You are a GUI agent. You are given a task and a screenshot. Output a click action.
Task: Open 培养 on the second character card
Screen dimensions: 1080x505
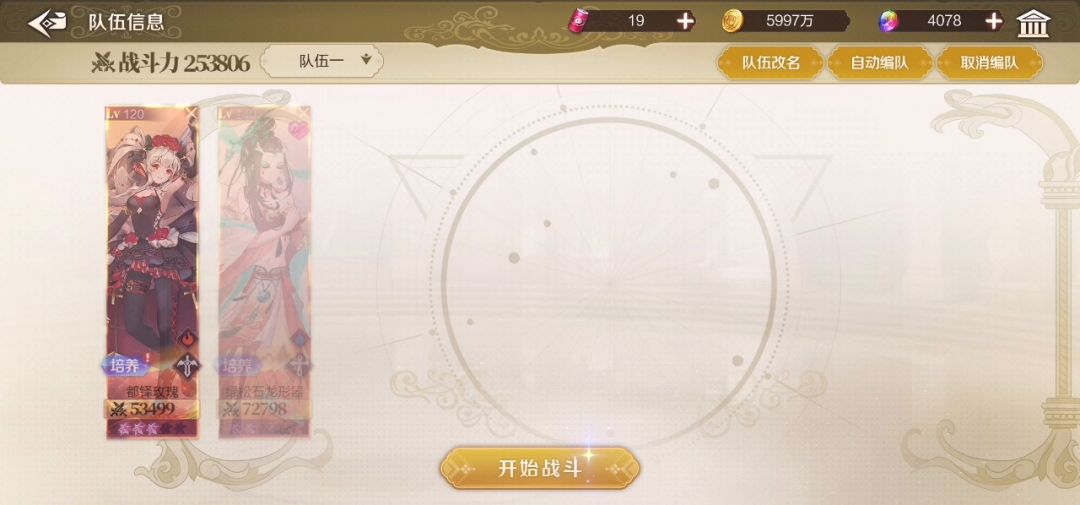(x=237, y=366)
